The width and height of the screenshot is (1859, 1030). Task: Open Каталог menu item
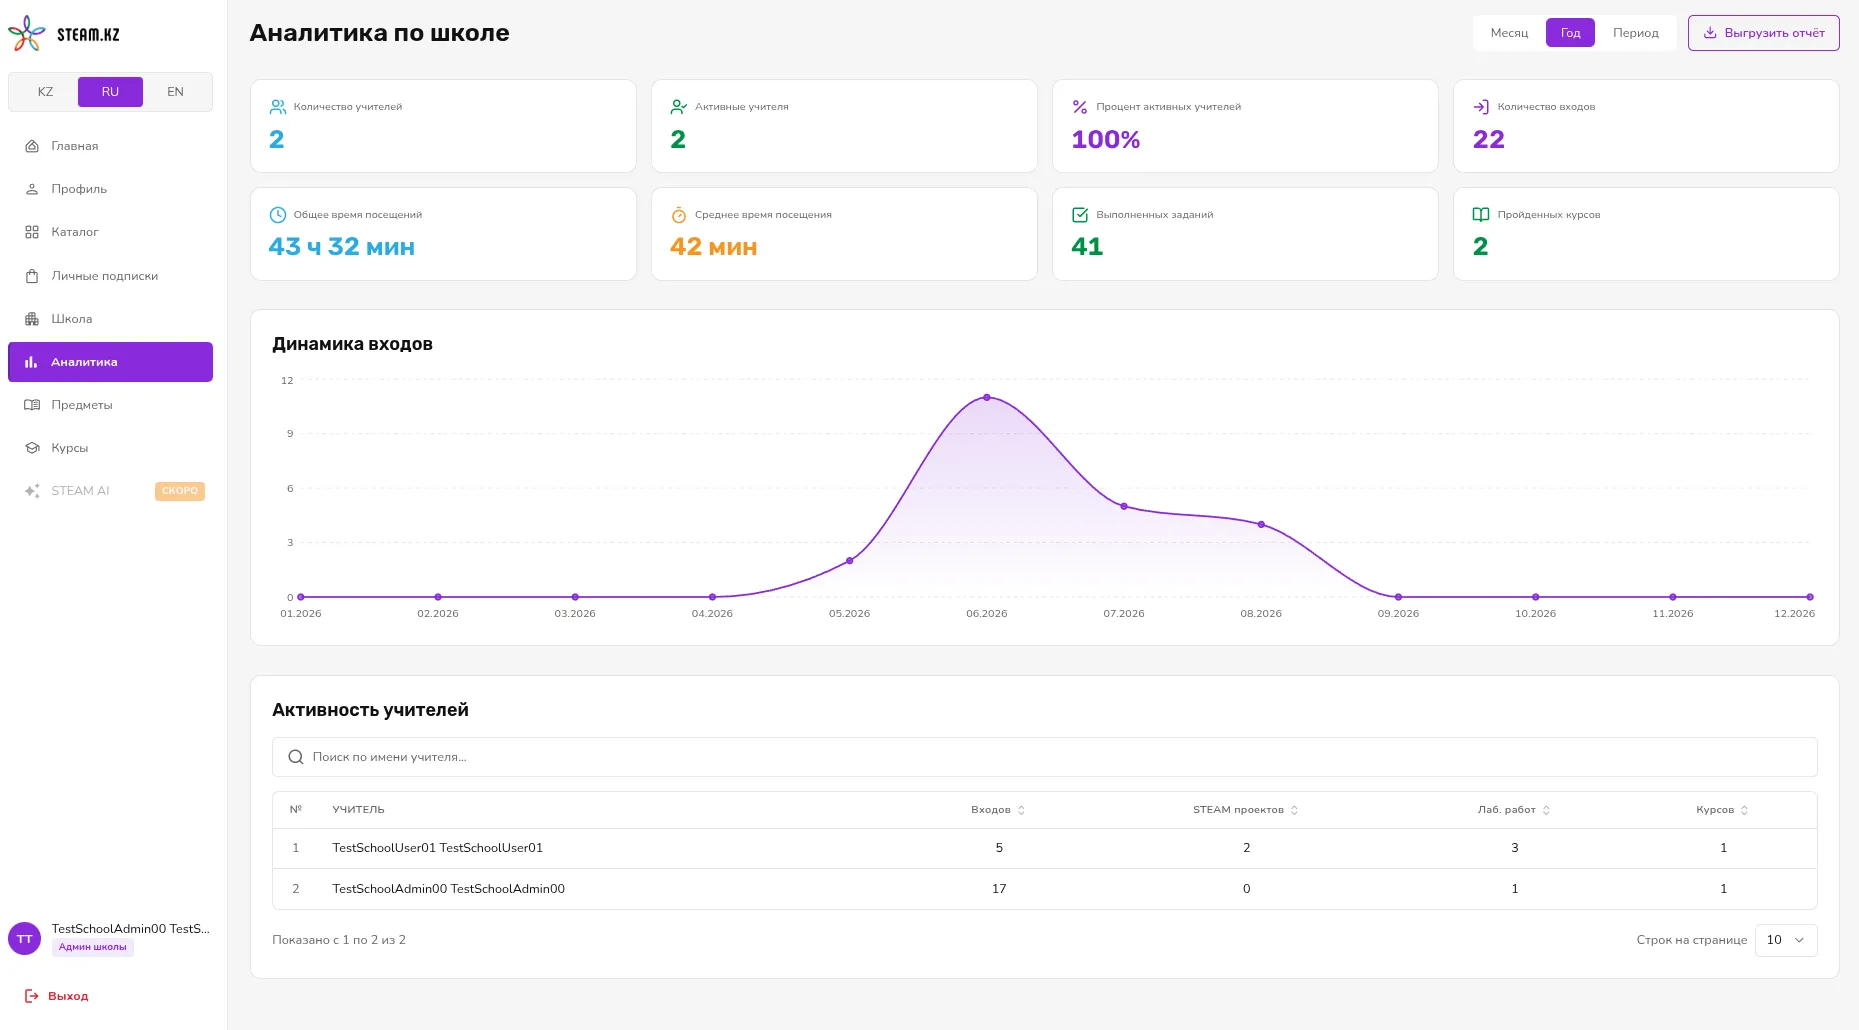(110, 232)
